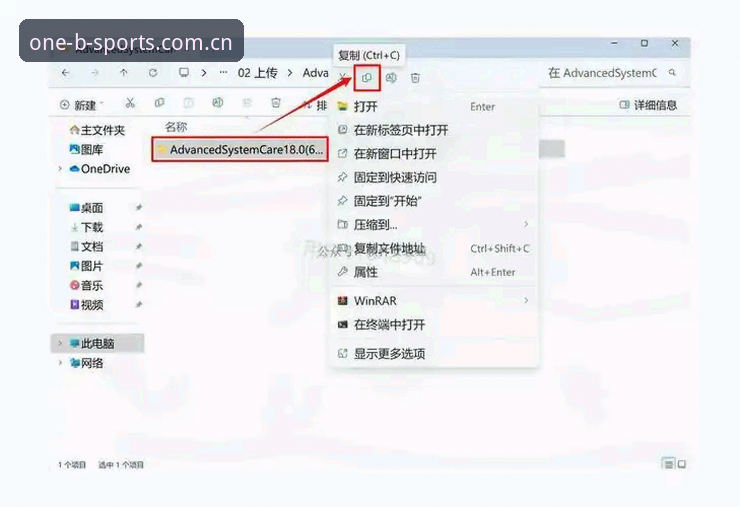Click the address bar ellipsis for hidden path
The height and width of the screenshot is (507, 740).
click(x=223, y=73)
